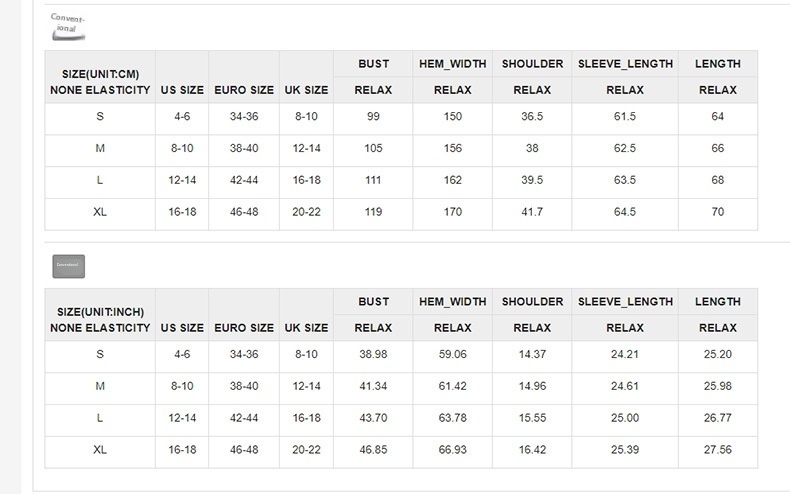Image resolution: width=790 pixels, height=494 pixels.
Task: Select the length value 27.56
Action: (717, 451)
